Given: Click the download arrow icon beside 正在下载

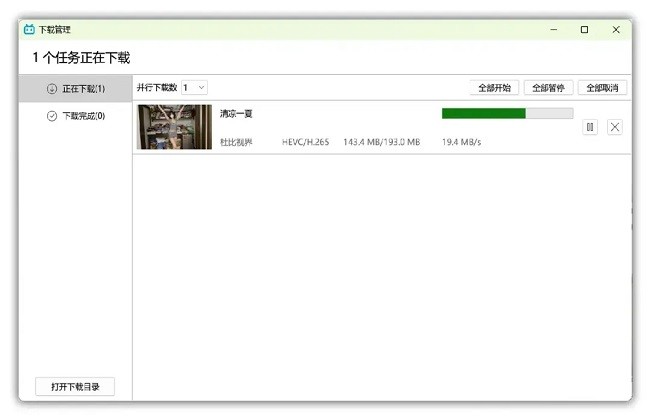Looking at the screenshot, I should (52, 89).
